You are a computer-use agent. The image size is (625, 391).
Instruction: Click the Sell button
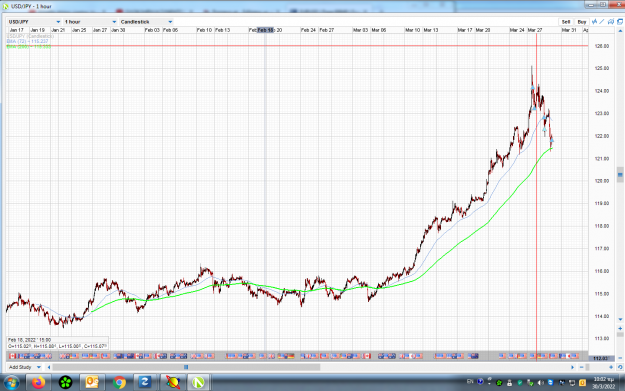pos(566,22)
